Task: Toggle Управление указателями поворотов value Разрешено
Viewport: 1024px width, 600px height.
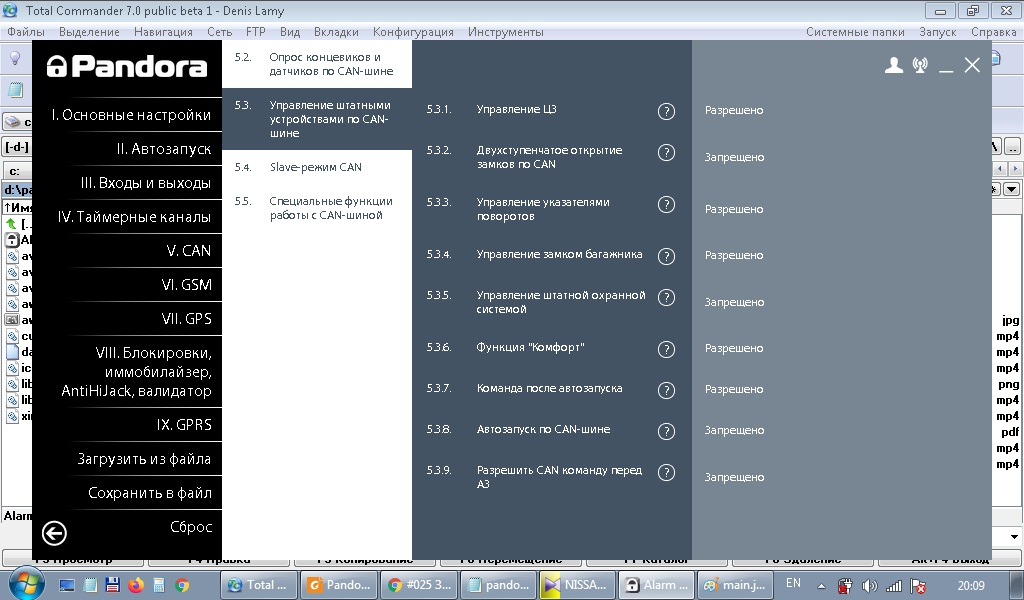Action: (x=734, y=210)
